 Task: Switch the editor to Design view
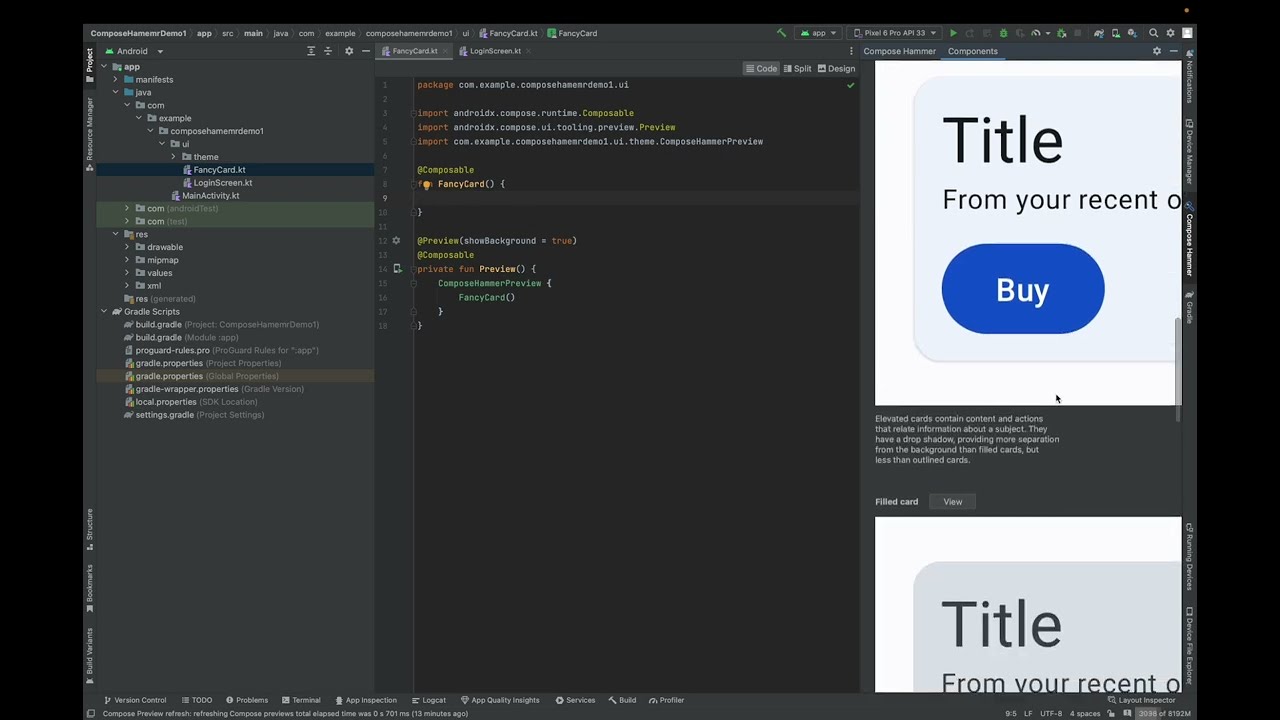click(x=836, y=69)
